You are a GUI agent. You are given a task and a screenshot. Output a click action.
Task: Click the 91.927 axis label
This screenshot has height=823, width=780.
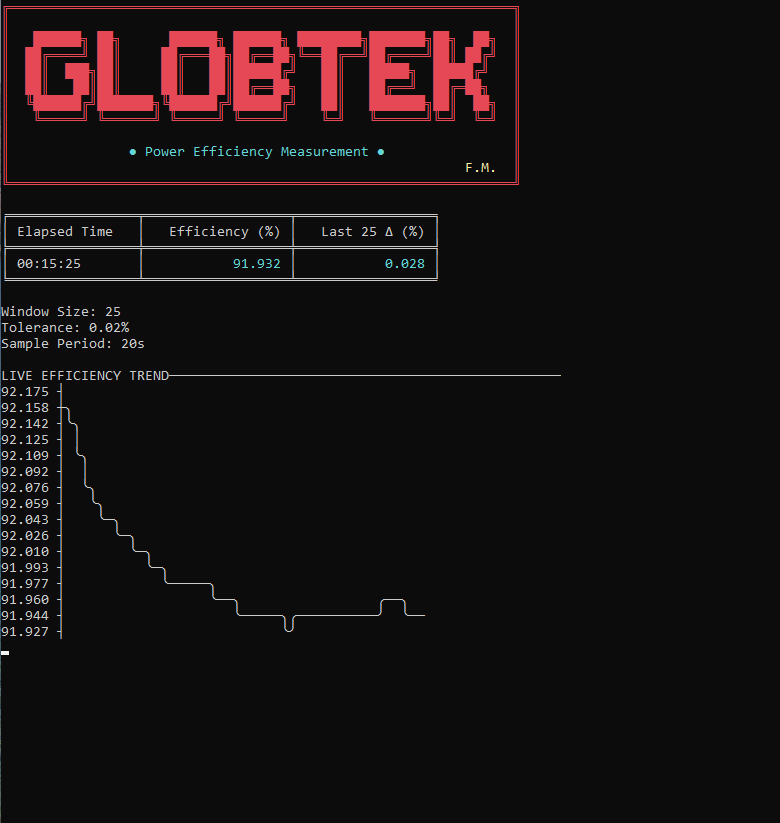[25, 632]
